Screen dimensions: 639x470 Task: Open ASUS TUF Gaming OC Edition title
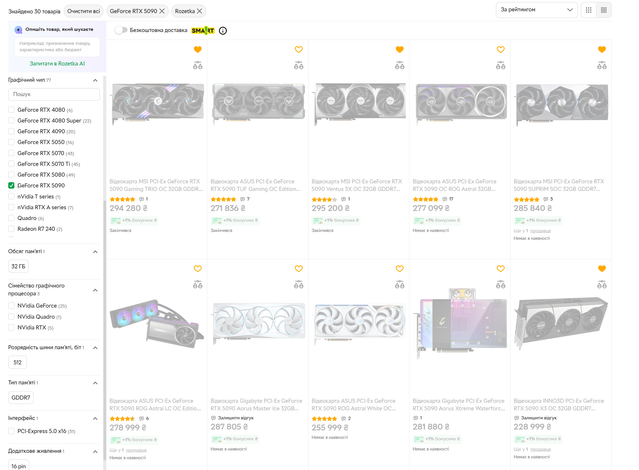click(x=255, y=185)
